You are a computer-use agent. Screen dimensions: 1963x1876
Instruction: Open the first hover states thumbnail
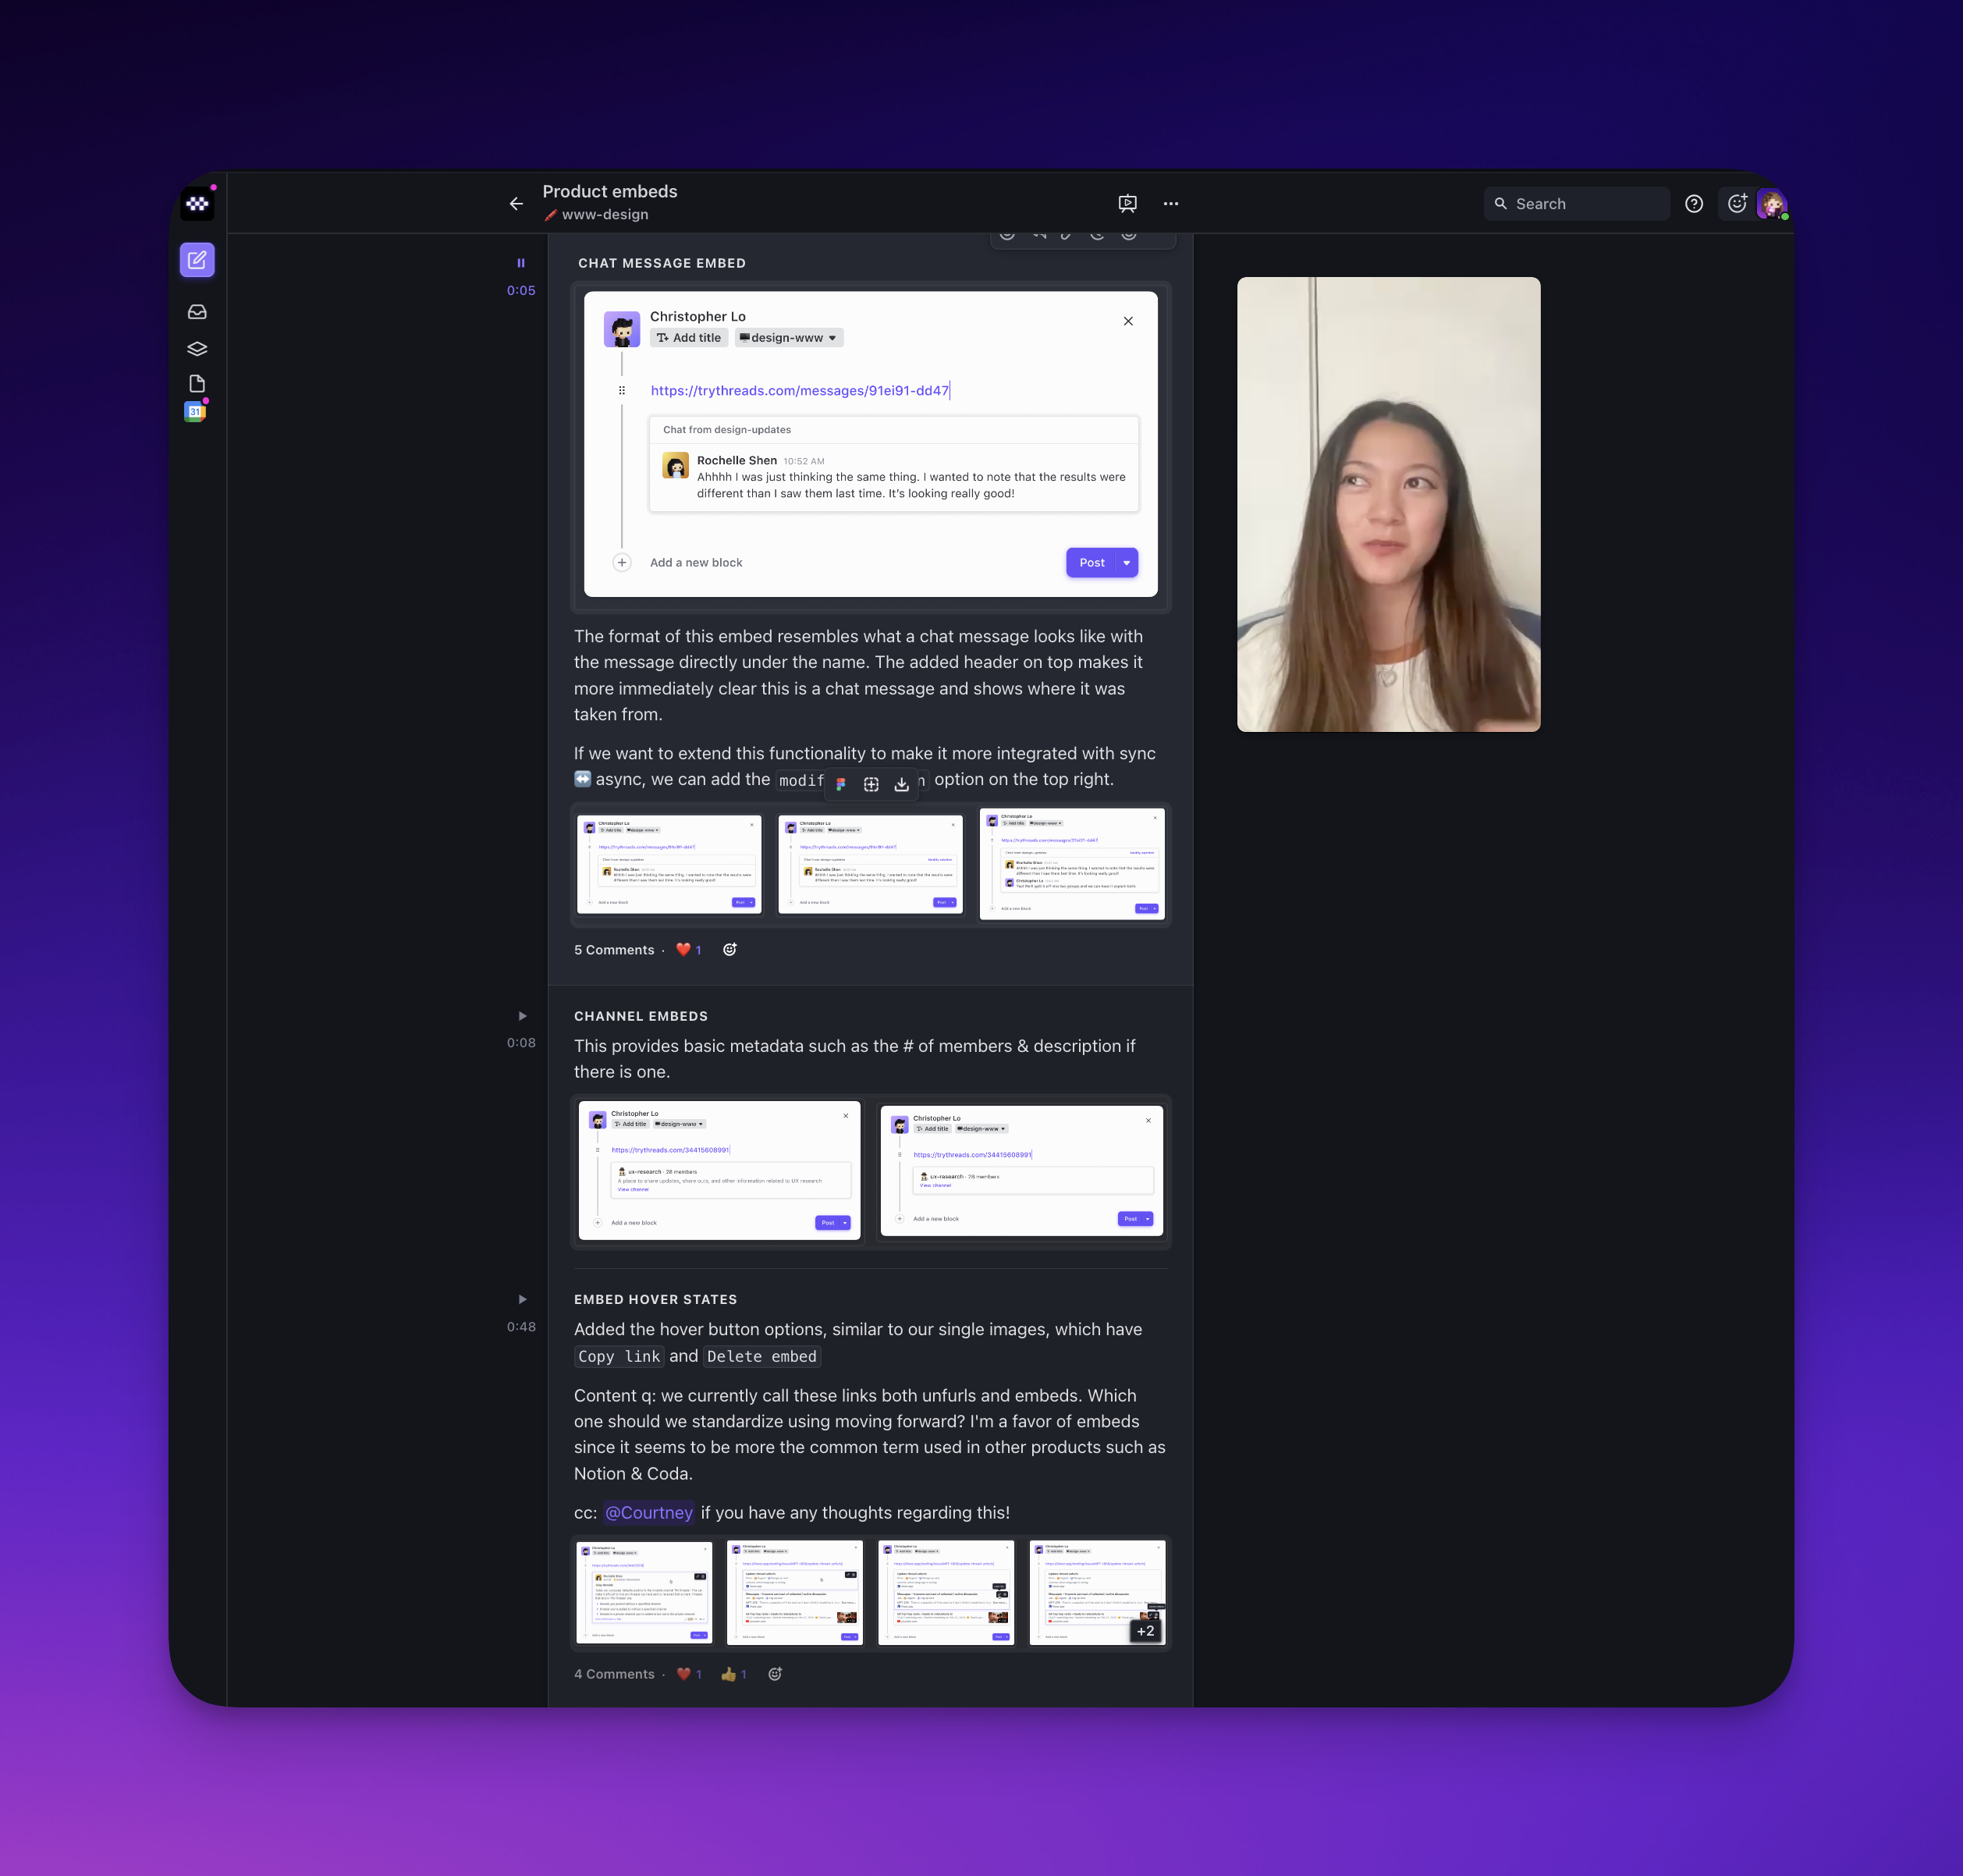644,1592
